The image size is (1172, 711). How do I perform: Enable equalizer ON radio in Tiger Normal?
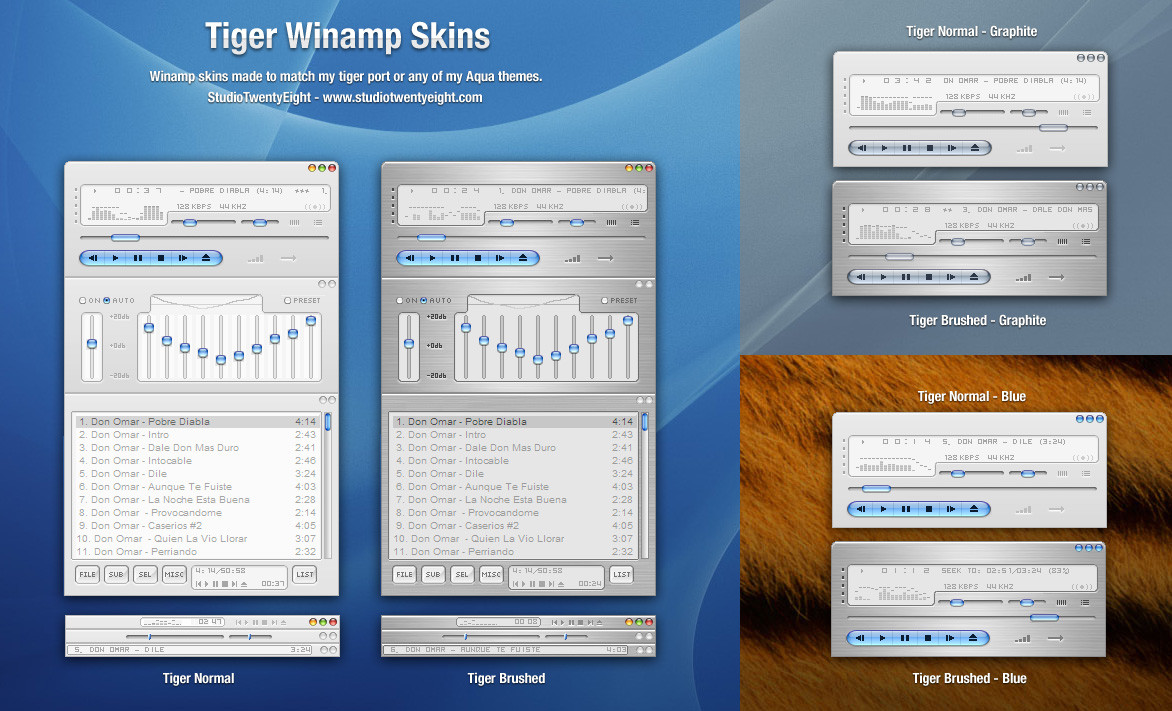83,301
